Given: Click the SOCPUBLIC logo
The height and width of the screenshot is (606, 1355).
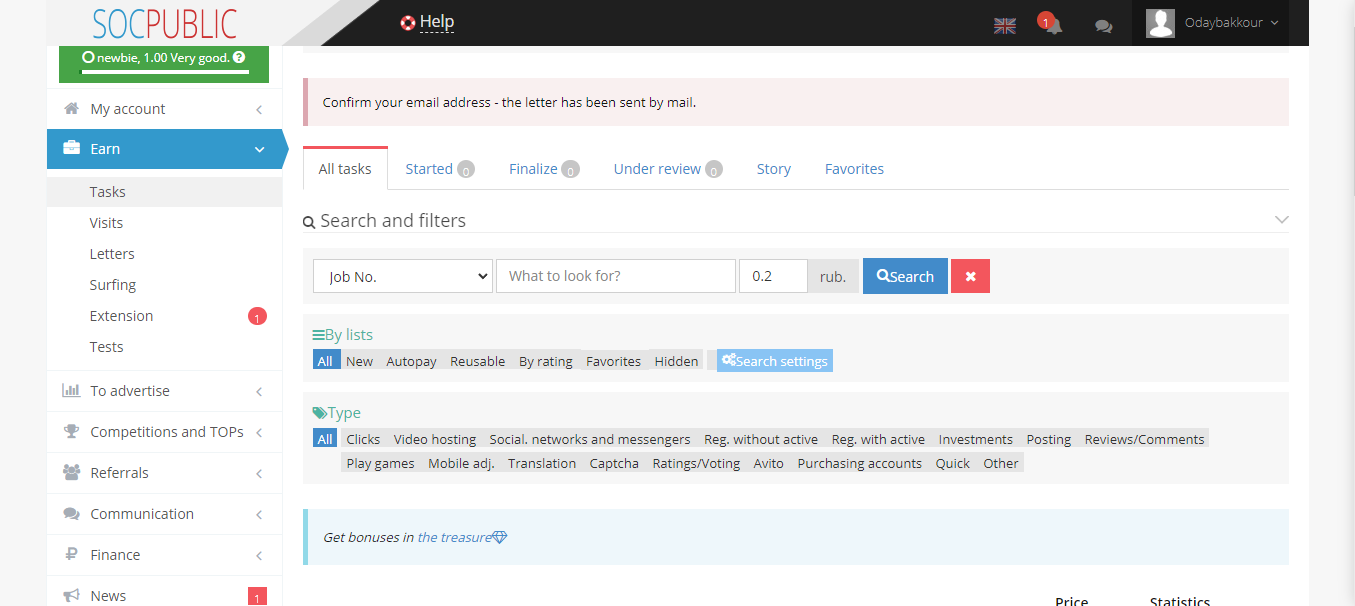Looking at the screenshot, I should coord(164,22).
